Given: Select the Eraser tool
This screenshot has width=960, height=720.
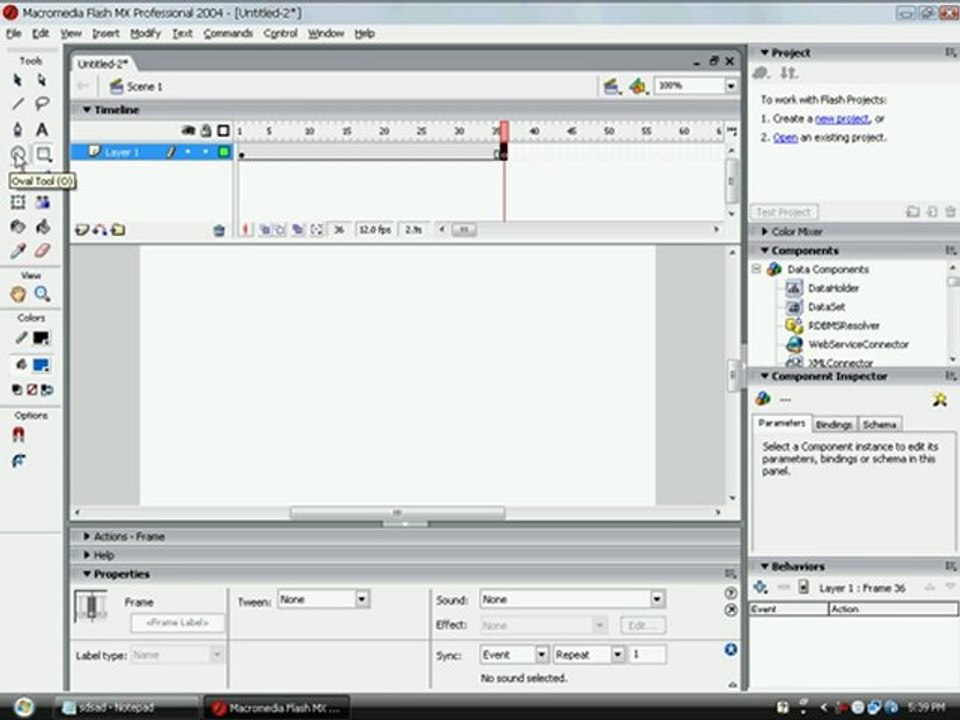Looking at the screenshot, I should (x=42, y=250).
